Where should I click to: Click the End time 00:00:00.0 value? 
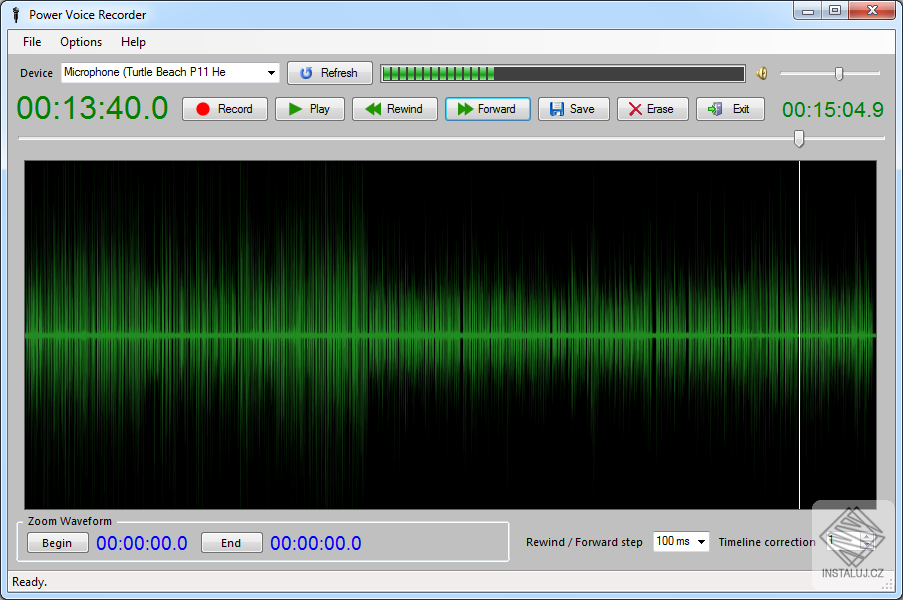coord(316,543)
